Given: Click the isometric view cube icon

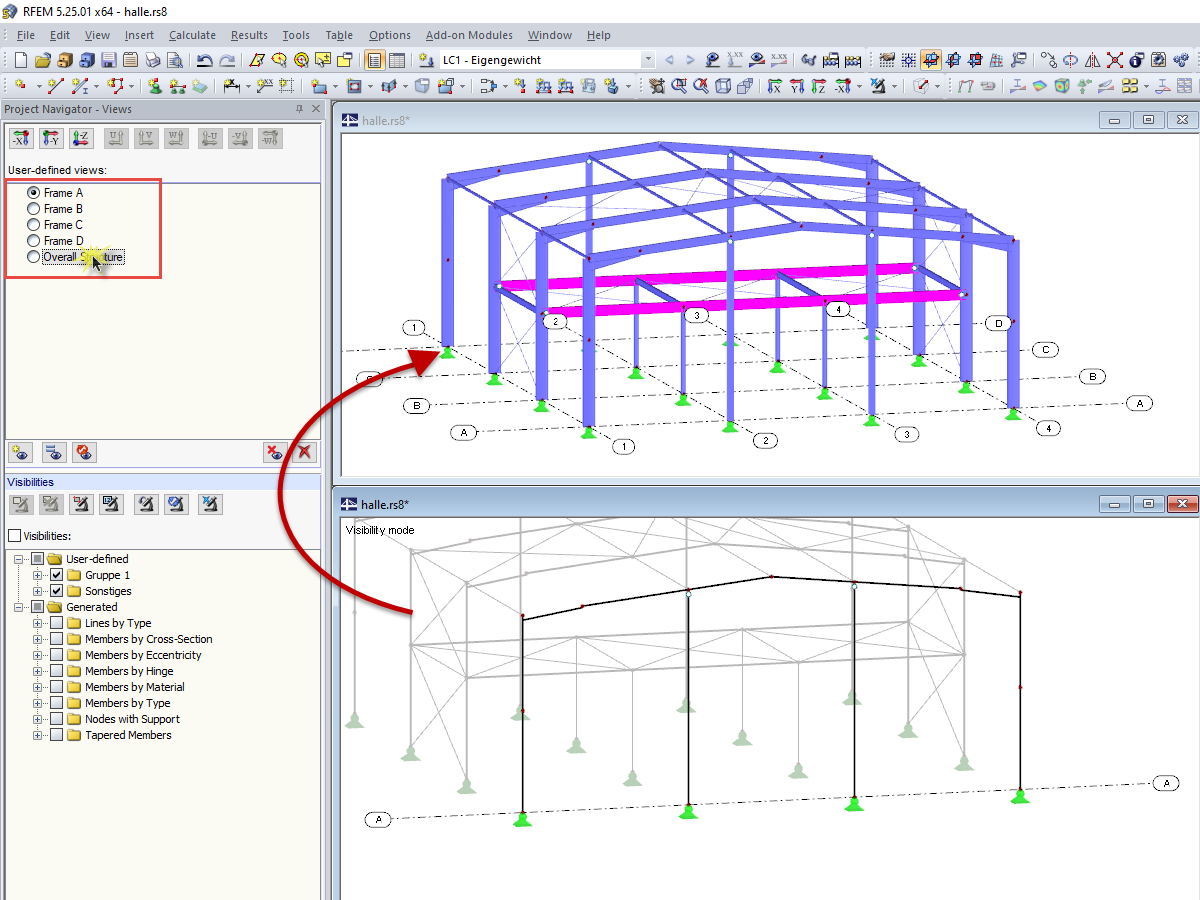Looking at the screenshot, I should (x=723, y=86).
